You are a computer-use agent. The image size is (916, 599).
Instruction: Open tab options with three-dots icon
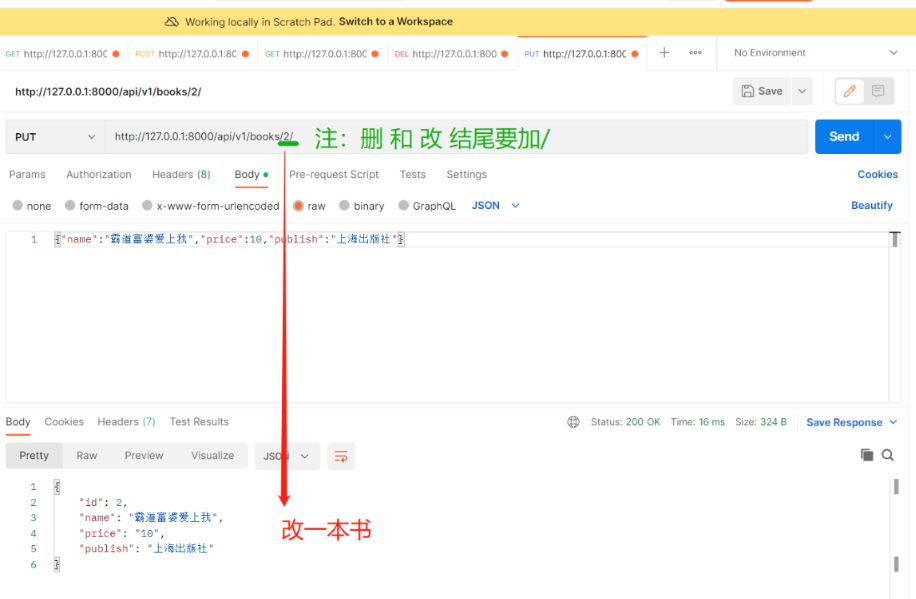(x=695, y=53)
